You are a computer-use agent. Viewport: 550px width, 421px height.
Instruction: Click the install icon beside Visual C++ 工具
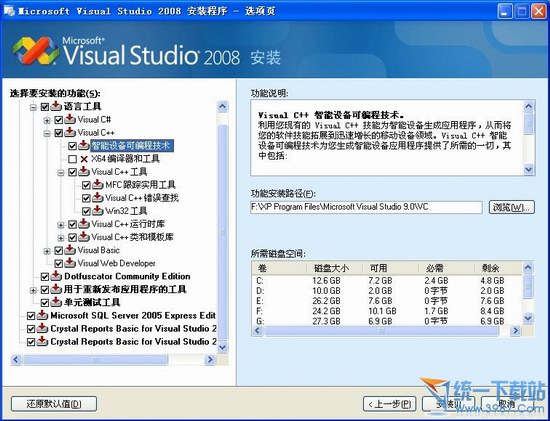83,172
